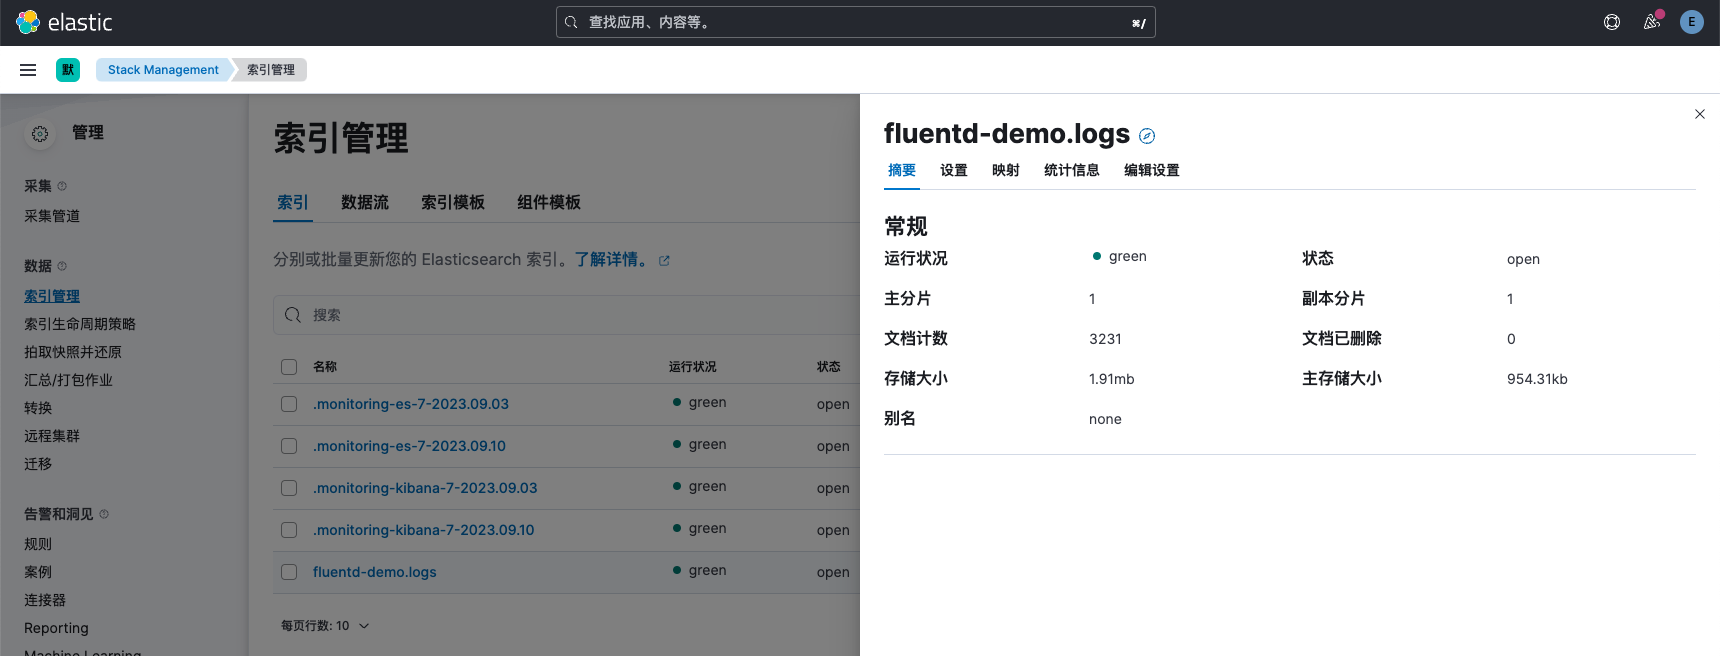Click the gear icon beside 管理
Screen dimensions: 1720x656
pyautogui.click(x=40, y=134)
